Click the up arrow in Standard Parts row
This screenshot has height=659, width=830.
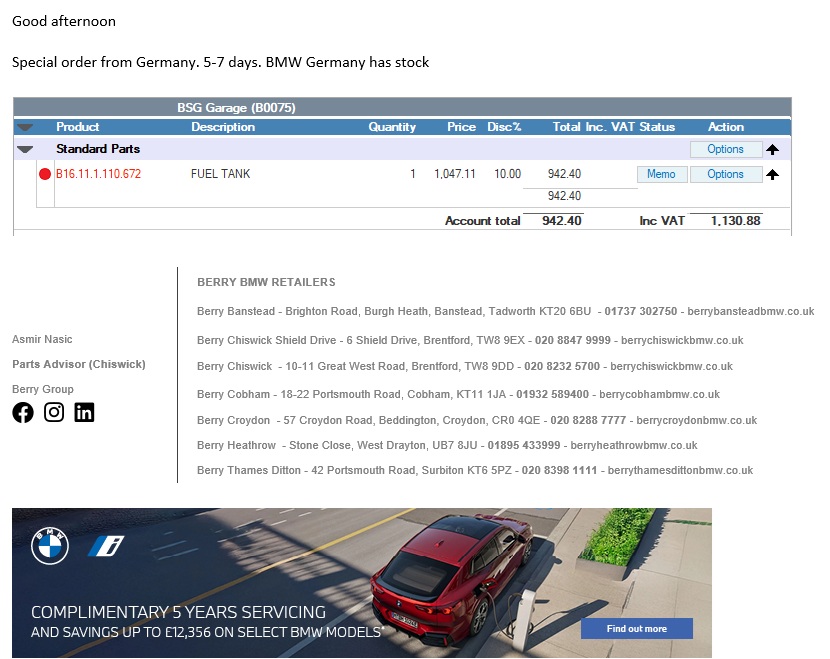tap(772, 150)
